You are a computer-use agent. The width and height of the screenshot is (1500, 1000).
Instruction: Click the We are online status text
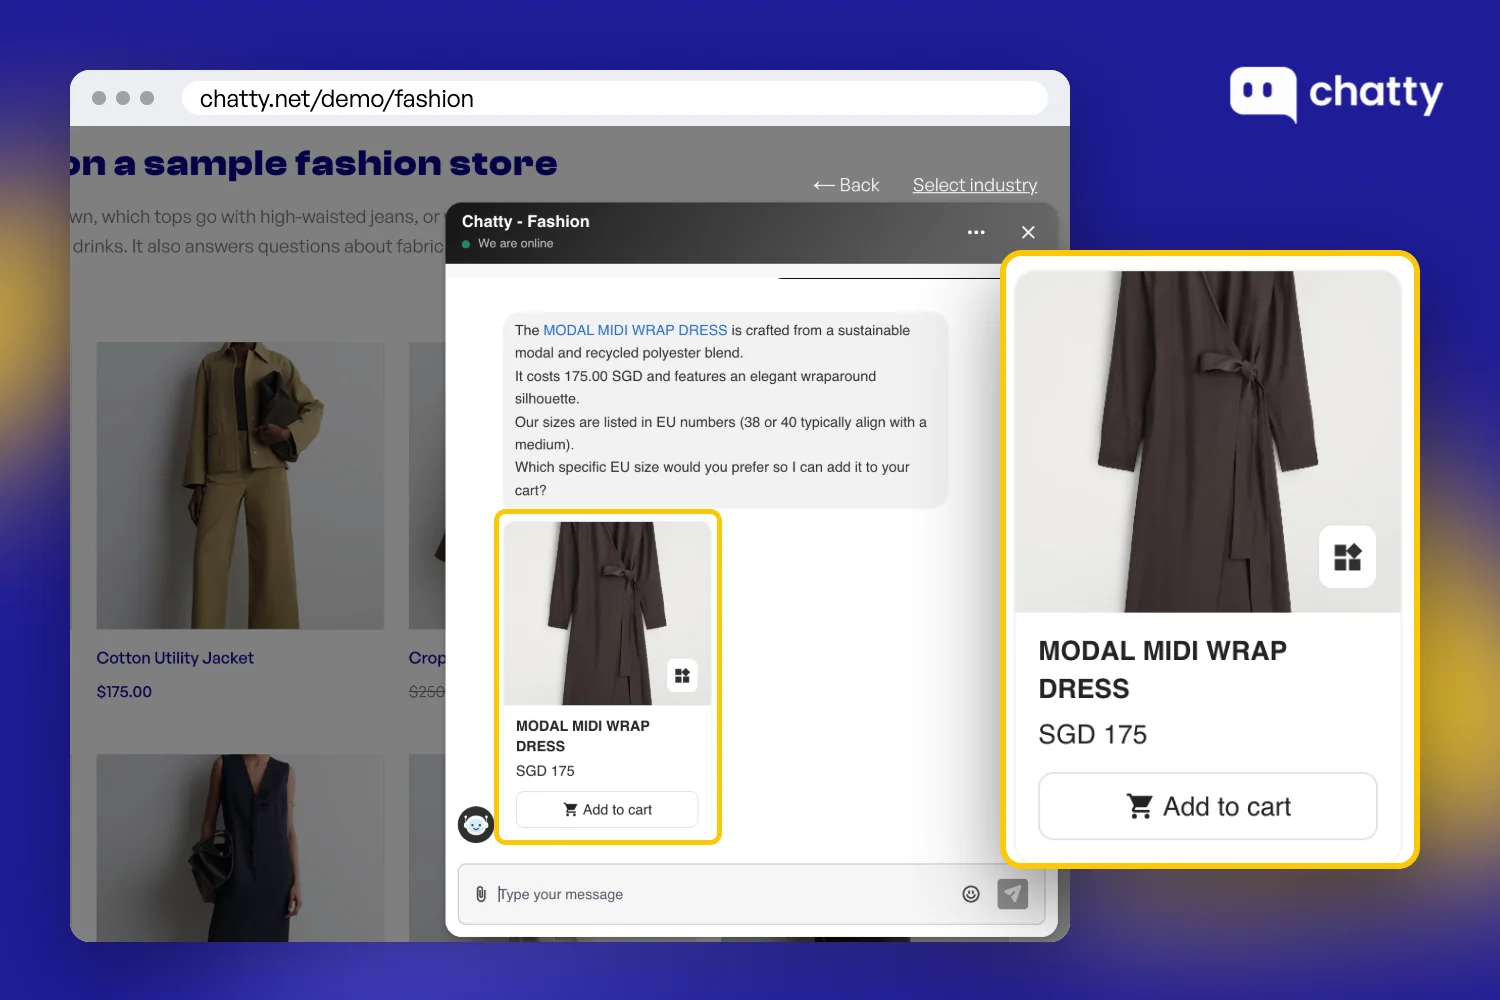[x=515, y=244]
